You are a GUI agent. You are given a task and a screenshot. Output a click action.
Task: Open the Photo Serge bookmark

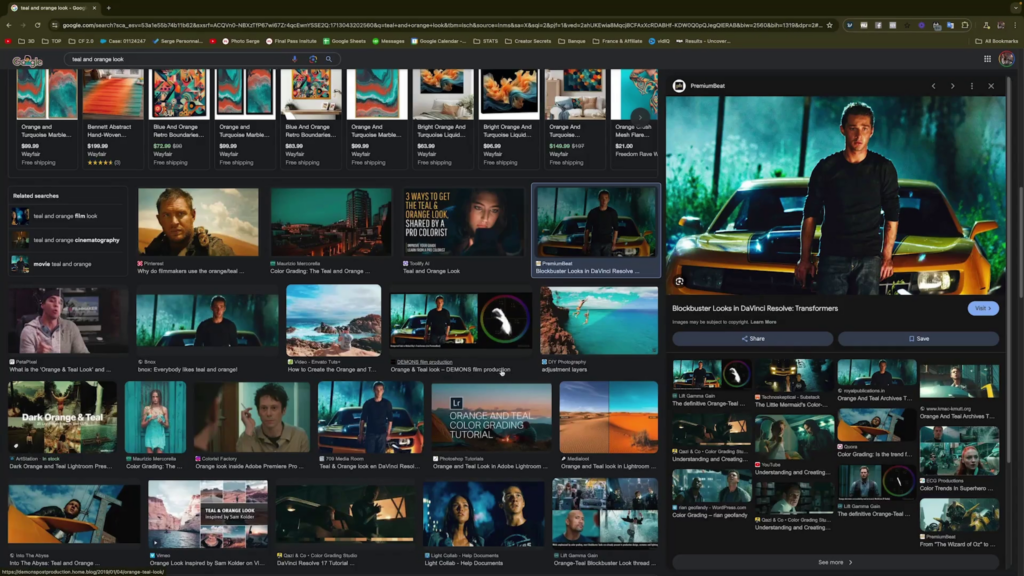click(241, 41)
